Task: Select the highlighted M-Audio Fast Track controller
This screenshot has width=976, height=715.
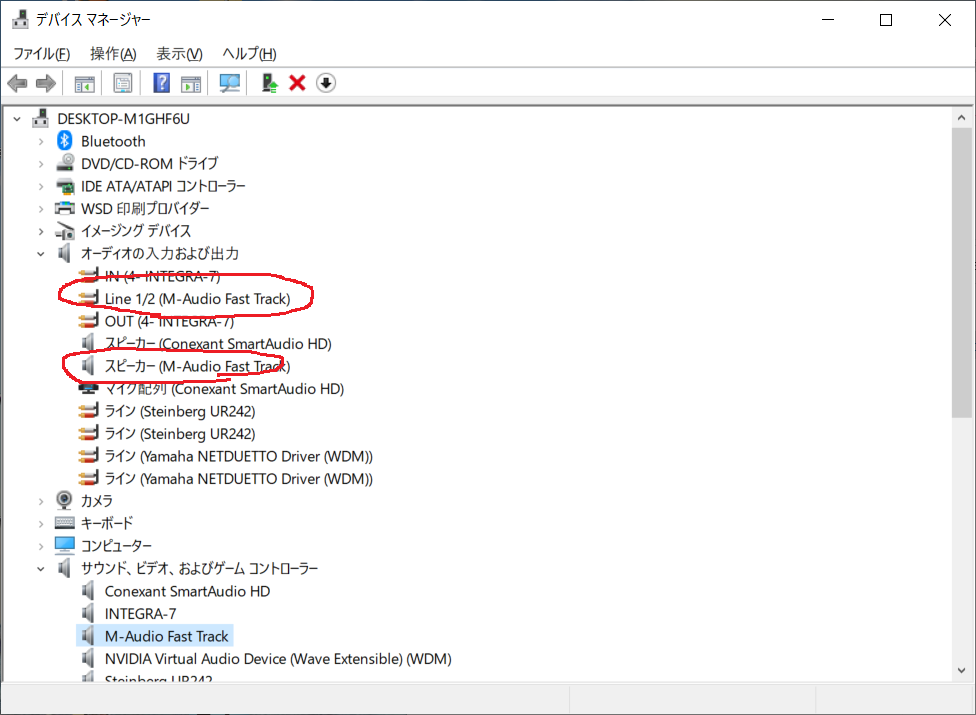Action: [167, 636]
